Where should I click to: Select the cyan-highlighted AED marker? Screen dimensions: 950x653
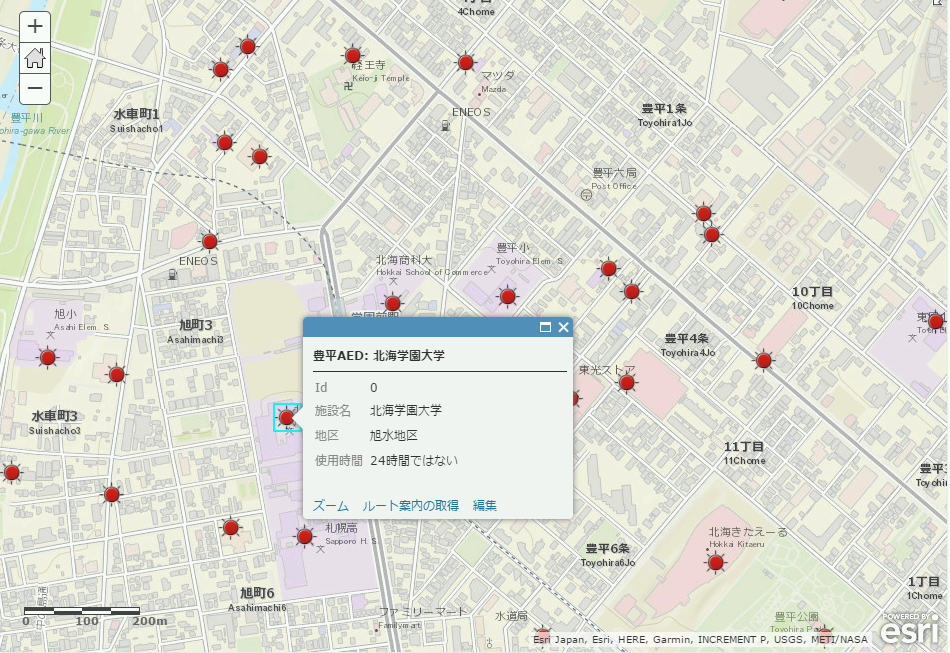(287, 418)
